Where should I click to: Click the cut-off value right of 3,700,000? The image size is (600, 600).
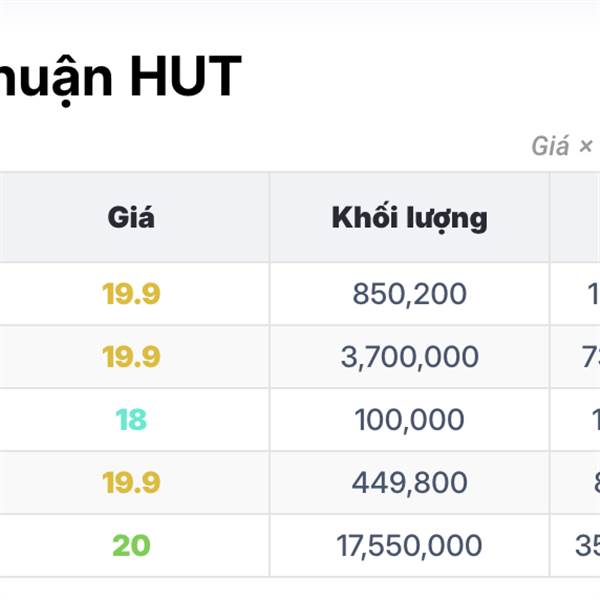click(x=588, y=357)
